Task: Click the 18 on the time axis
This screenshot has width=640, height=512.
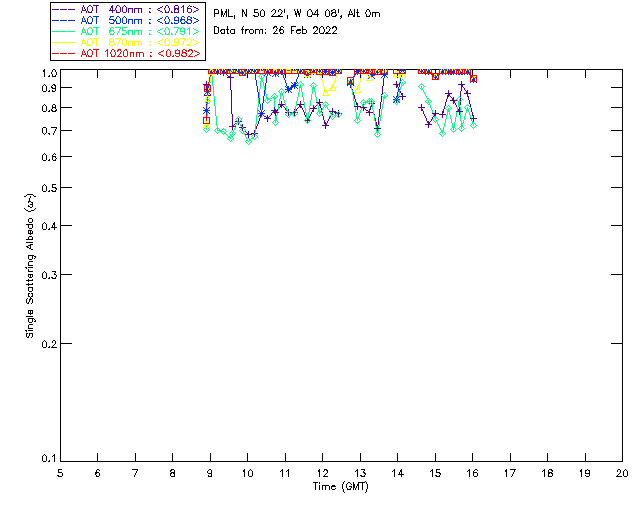Action: pos(547,473)
